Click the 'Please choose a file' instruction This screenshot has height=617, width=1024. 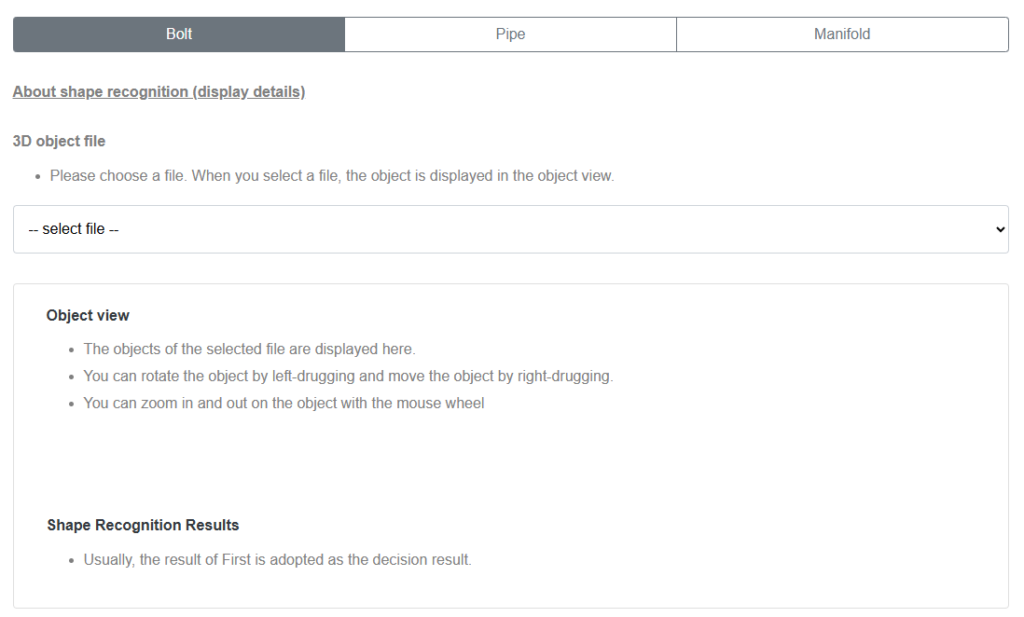332,176
